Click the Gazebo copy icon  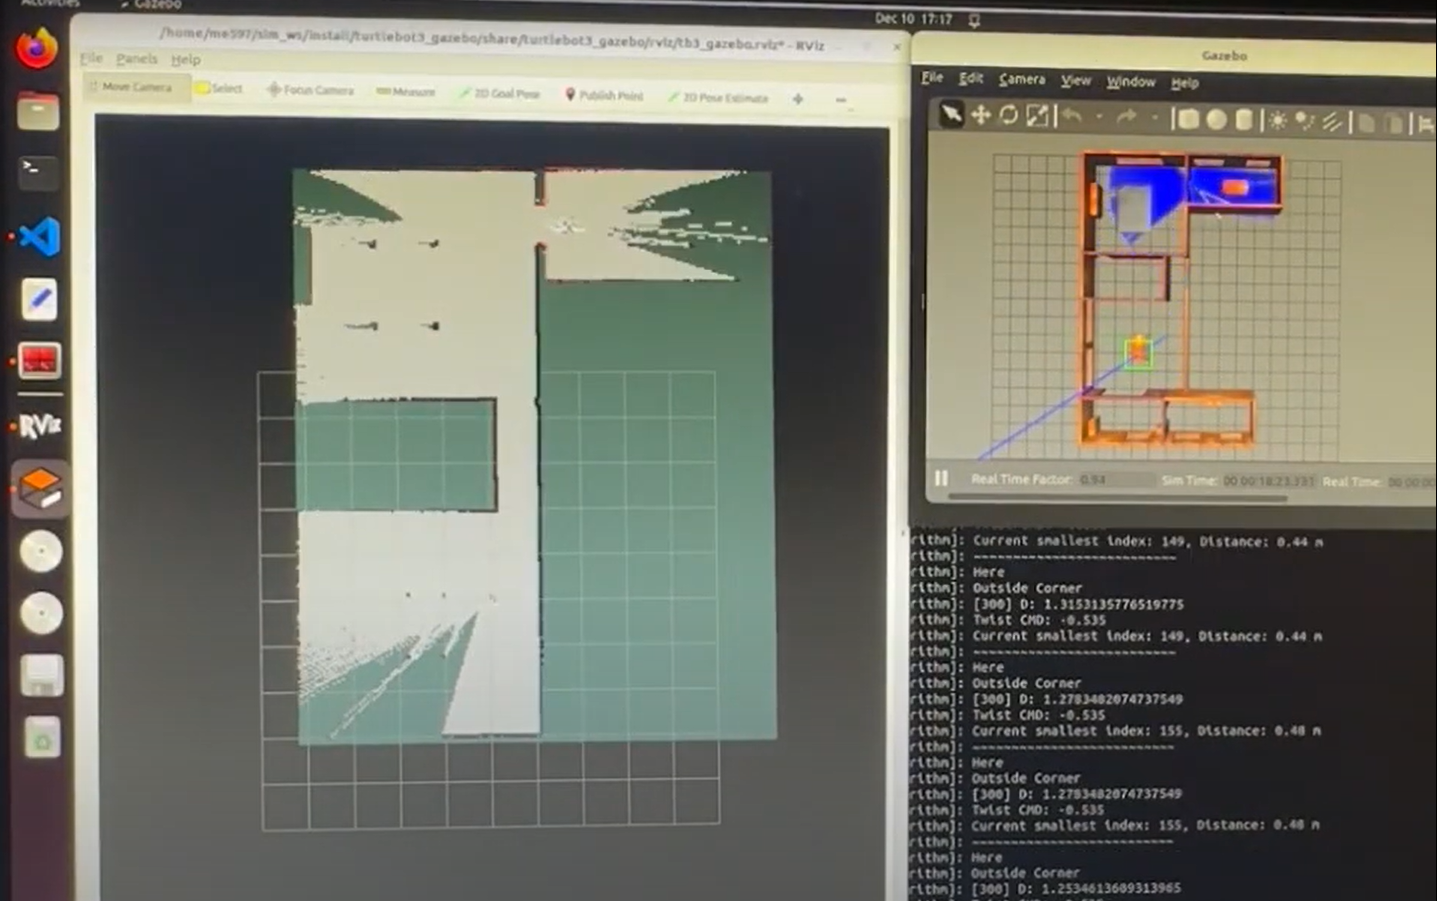pyautogui.click(x=1366, y=123)
